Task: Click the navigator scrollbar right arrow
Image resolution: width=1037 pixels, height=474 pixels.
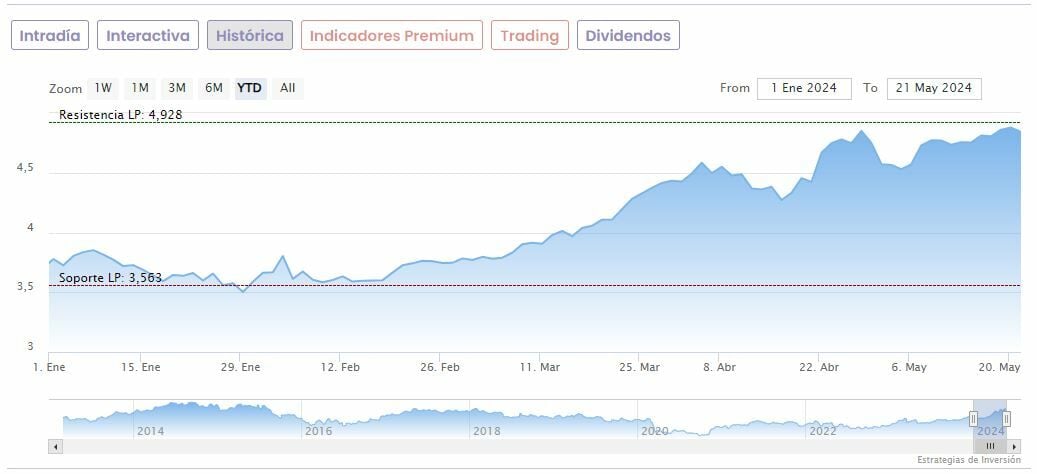Action: [1014, 446]
